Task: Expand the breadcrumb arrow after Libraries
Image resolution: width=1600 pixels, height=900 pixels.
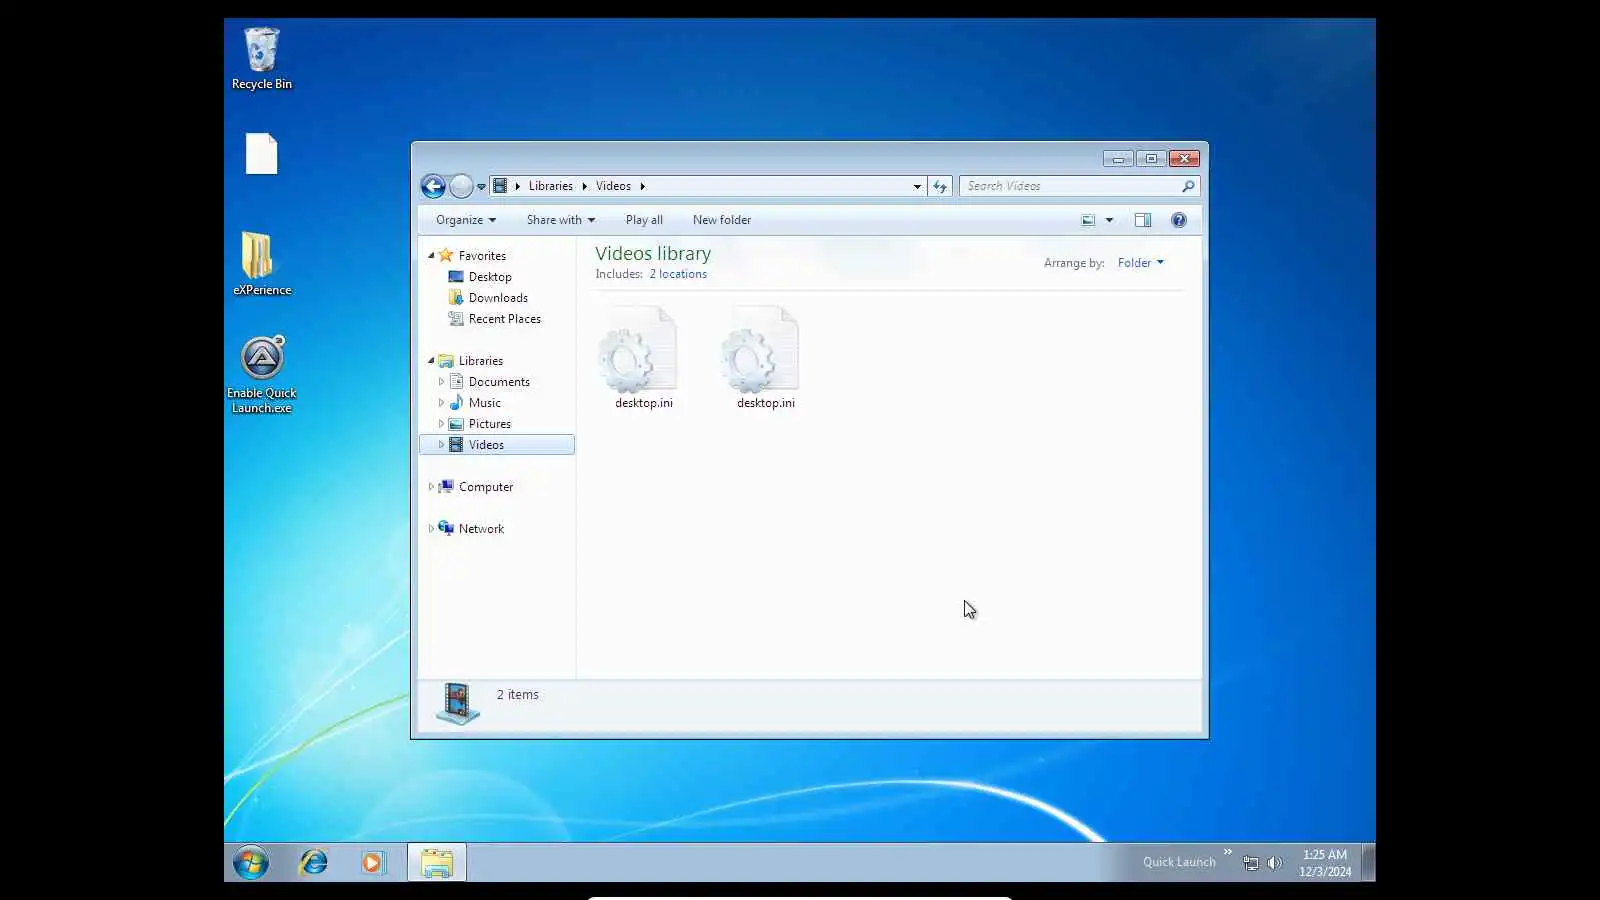Action: tap(584, 186)
